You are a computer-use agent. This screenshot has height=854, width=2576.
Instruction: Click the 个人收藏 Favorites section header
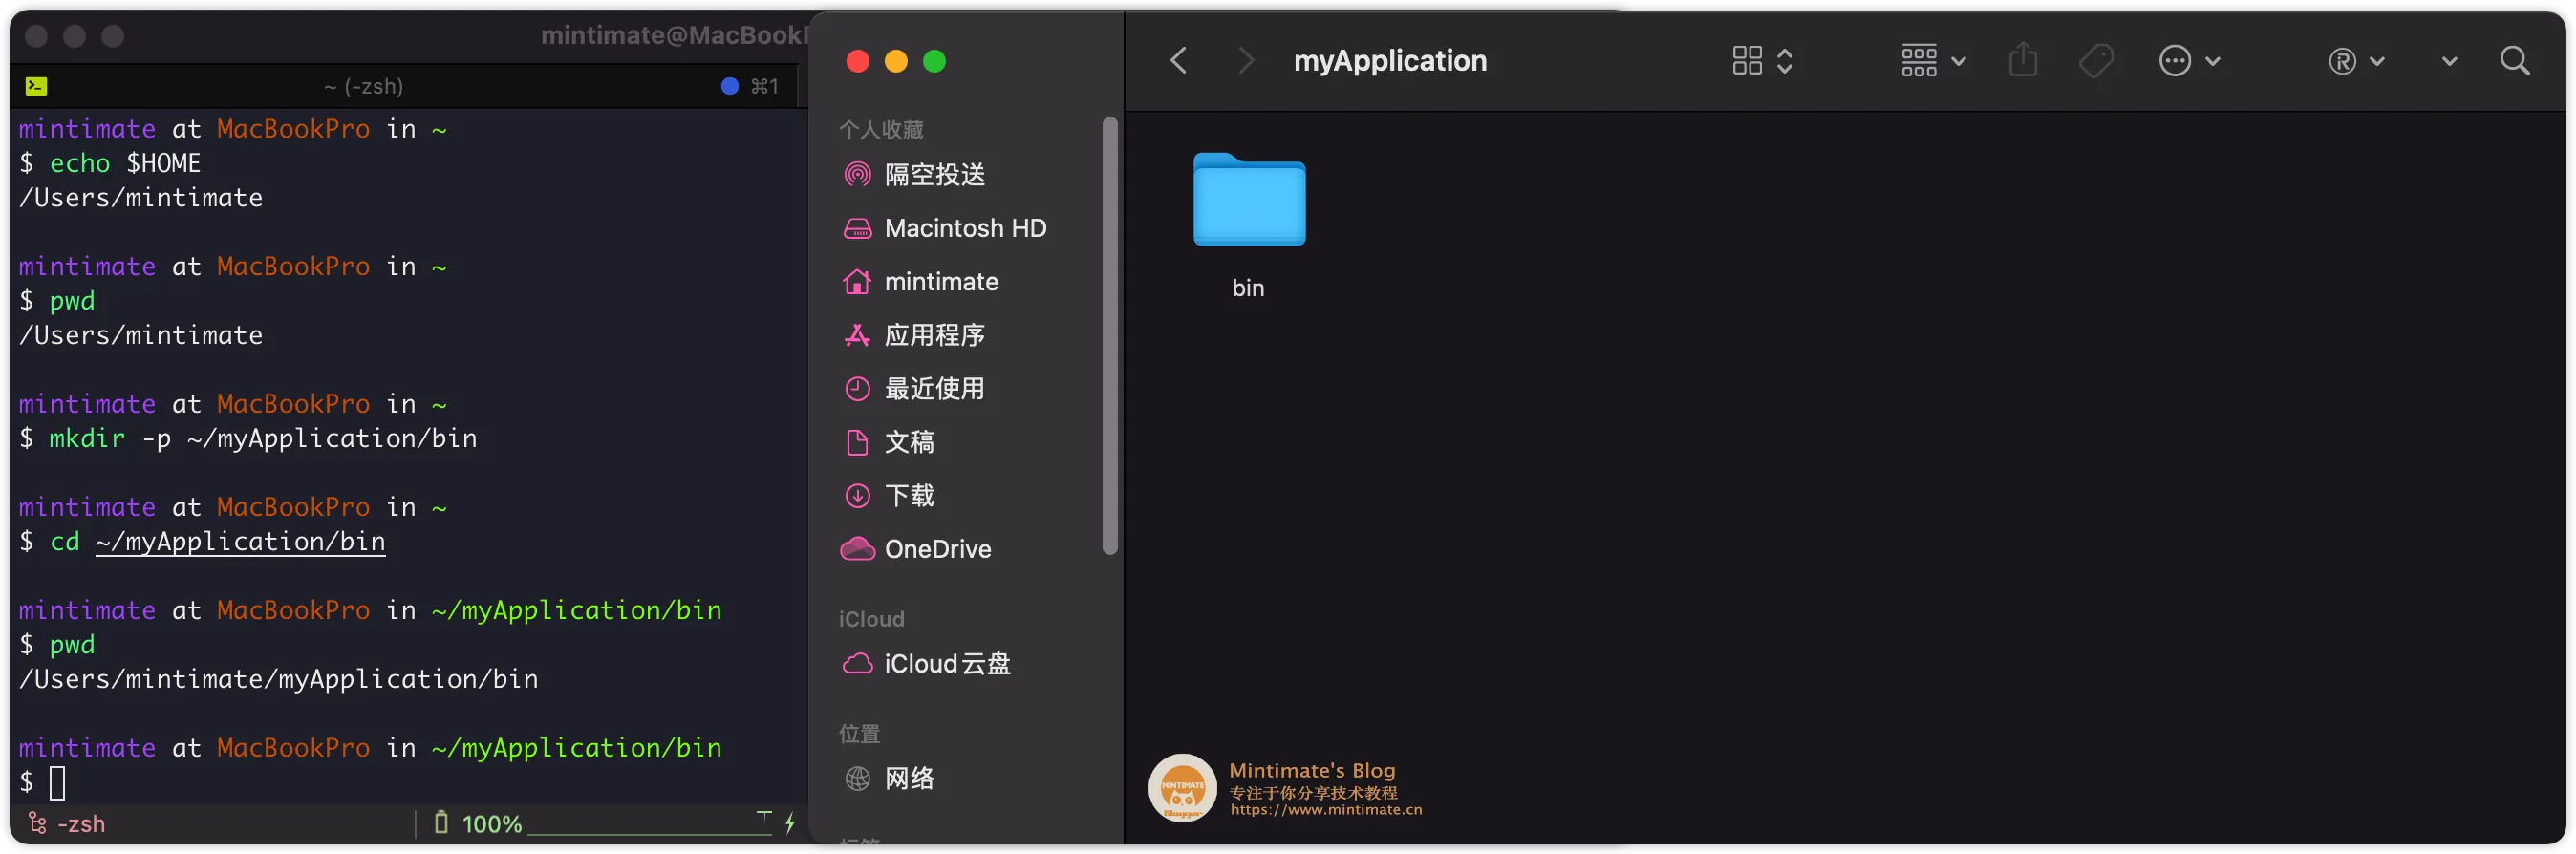coord(881,130)
